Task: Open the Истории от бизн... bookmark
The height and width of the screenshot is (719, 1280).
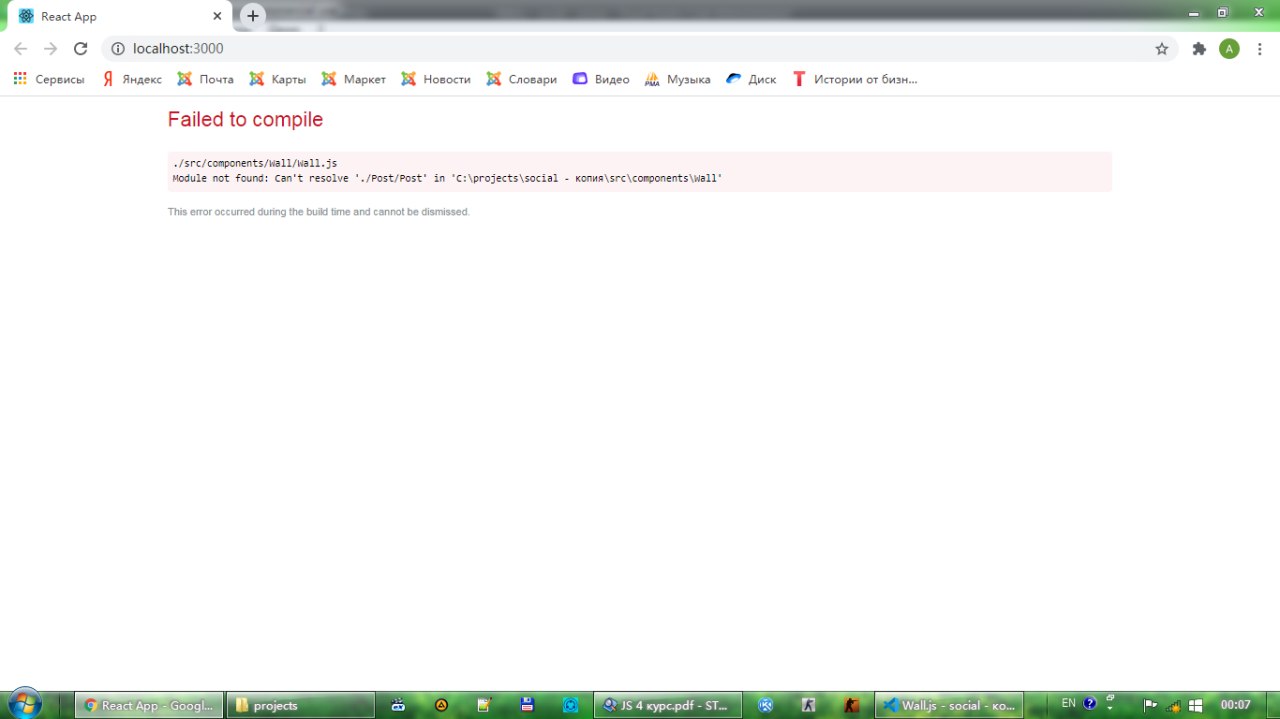Action: (855, 79)
